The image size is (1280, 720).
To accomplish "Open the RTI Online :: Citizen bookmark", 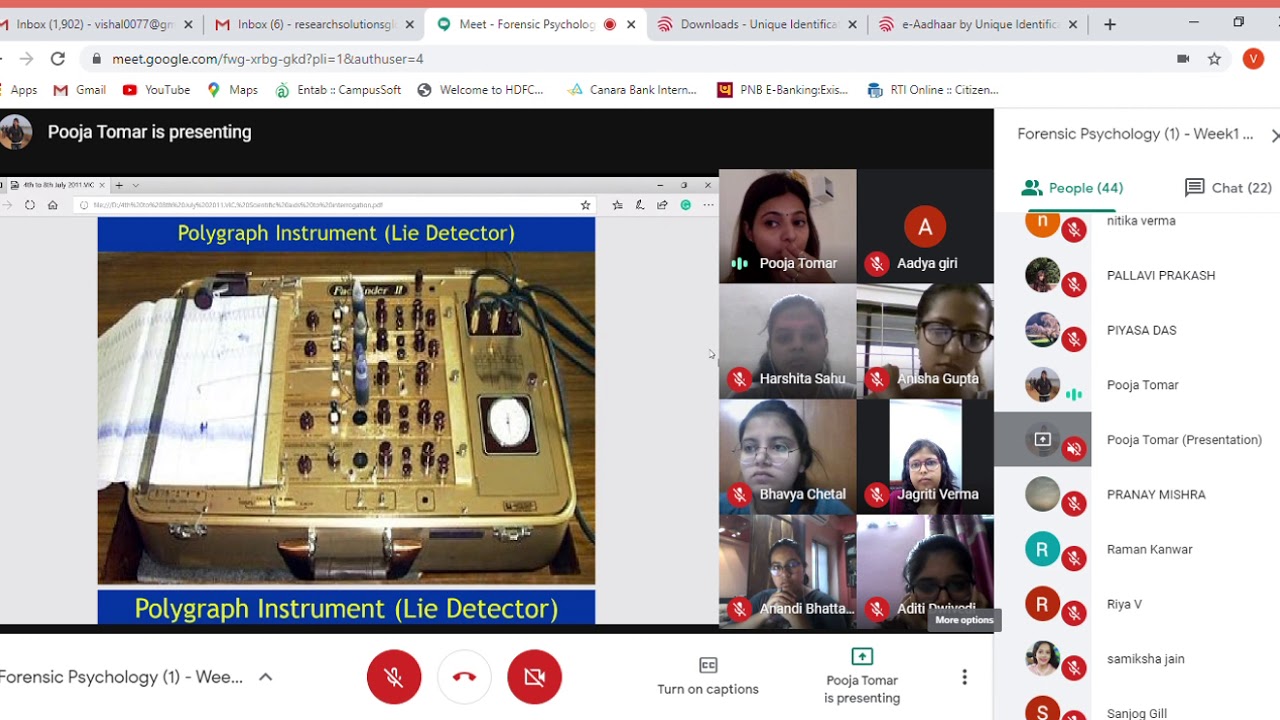I will (x=933, y=90).
